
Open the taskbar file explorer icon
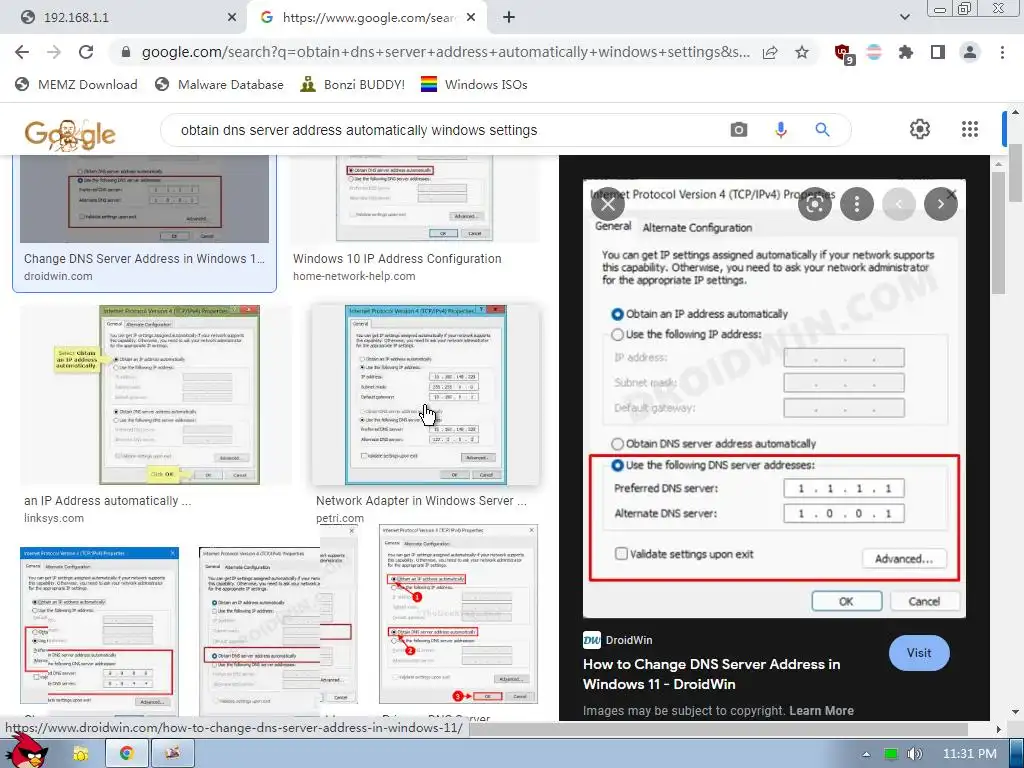80,754
